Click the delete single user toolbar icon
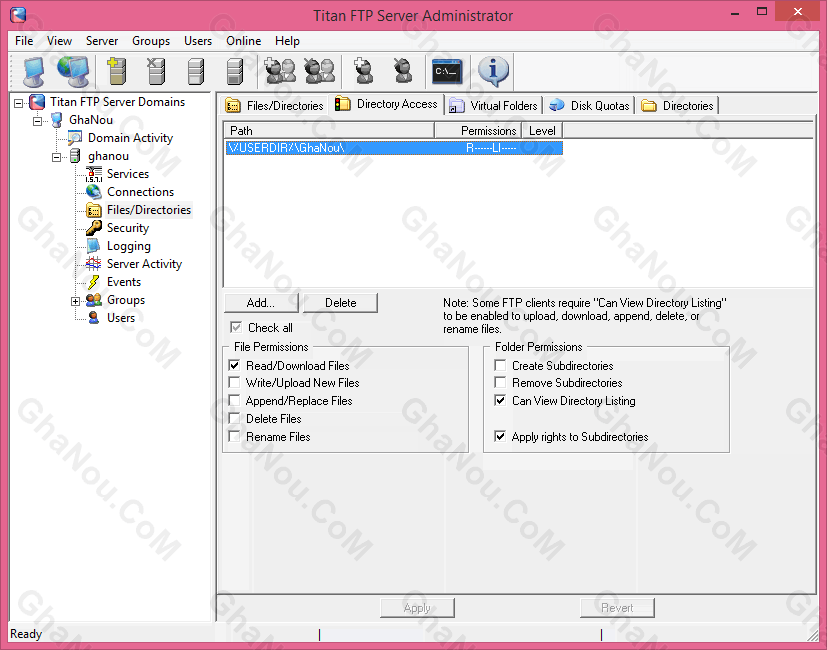The image size is (827, 650). click(403, 71)
